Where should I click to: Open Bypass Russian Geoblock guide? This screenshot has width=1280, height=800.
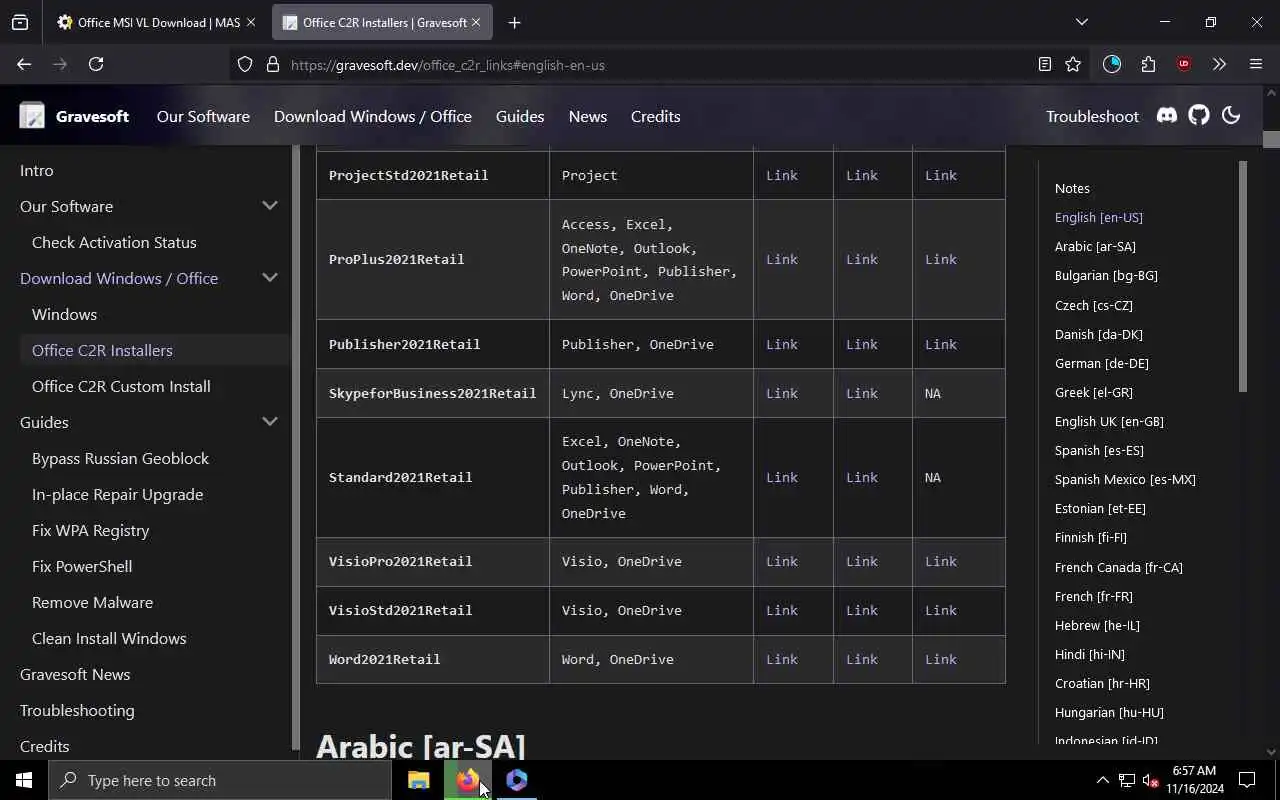[x=120, y=458]
